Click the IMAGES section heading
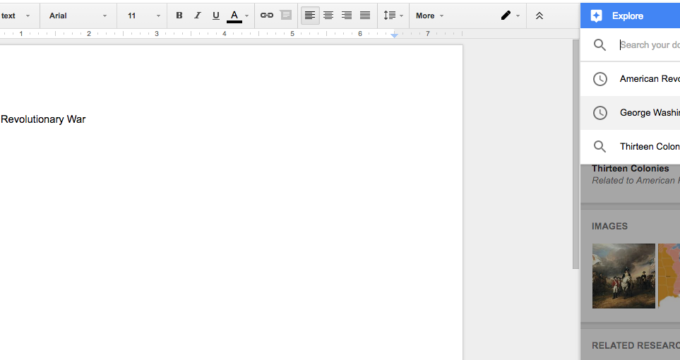This screenshot has width=680, height=360. (609, 226)
